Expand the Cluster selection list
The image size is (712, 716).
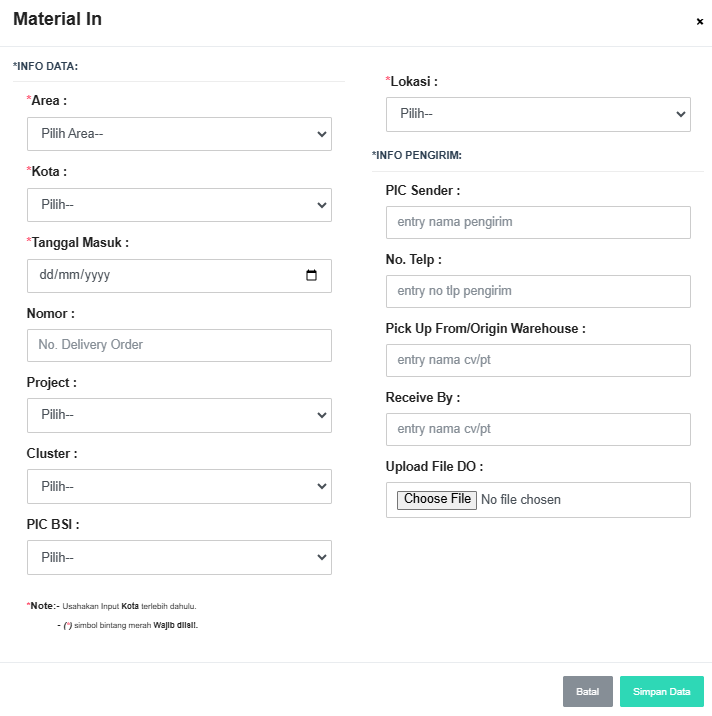pos(179,486)
